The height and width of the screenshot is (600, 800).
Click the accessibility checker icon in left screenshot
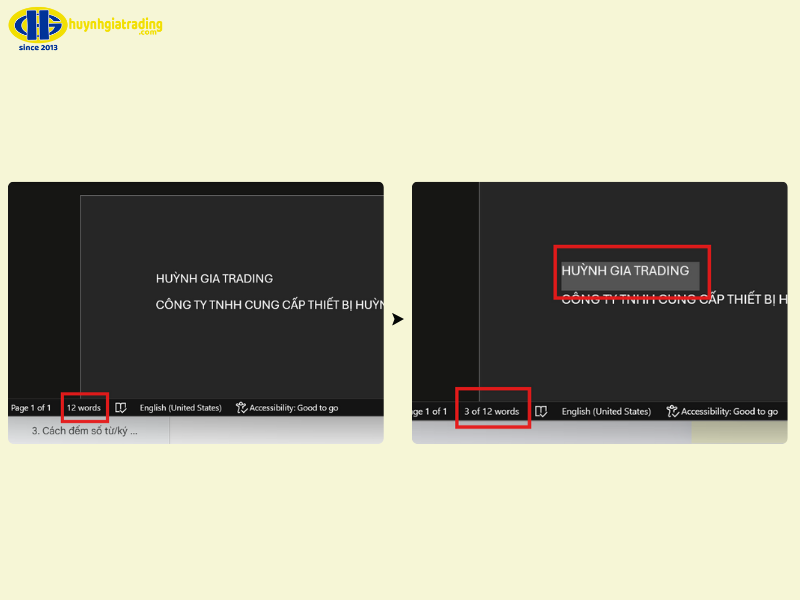(x=241, y=408)
